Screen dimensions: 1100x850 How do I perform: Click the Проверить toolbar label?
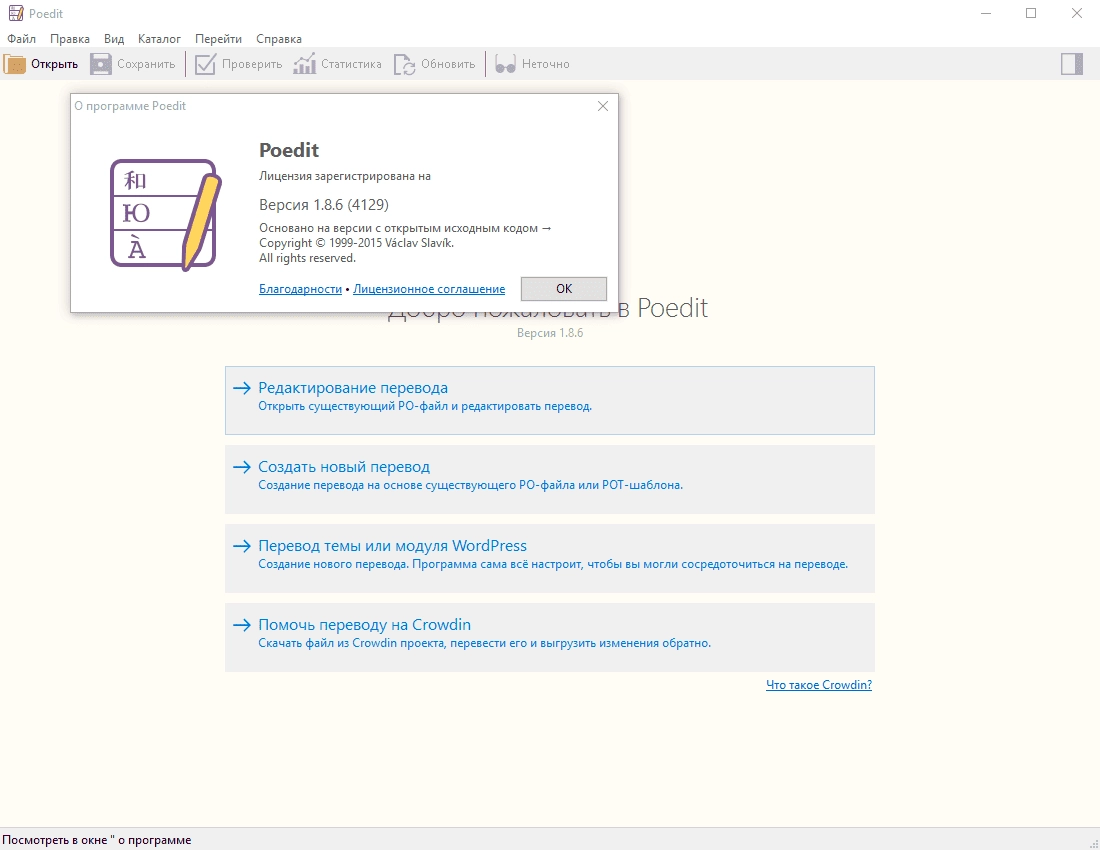(252, 64)
